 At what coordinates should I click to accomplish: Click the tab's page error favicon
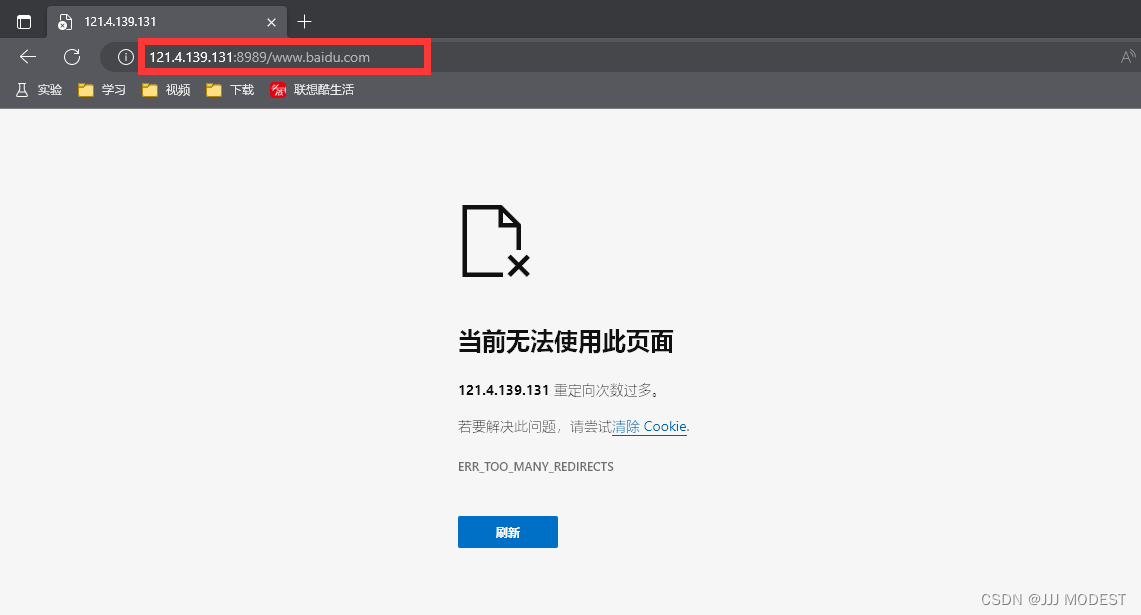(64, 22)
